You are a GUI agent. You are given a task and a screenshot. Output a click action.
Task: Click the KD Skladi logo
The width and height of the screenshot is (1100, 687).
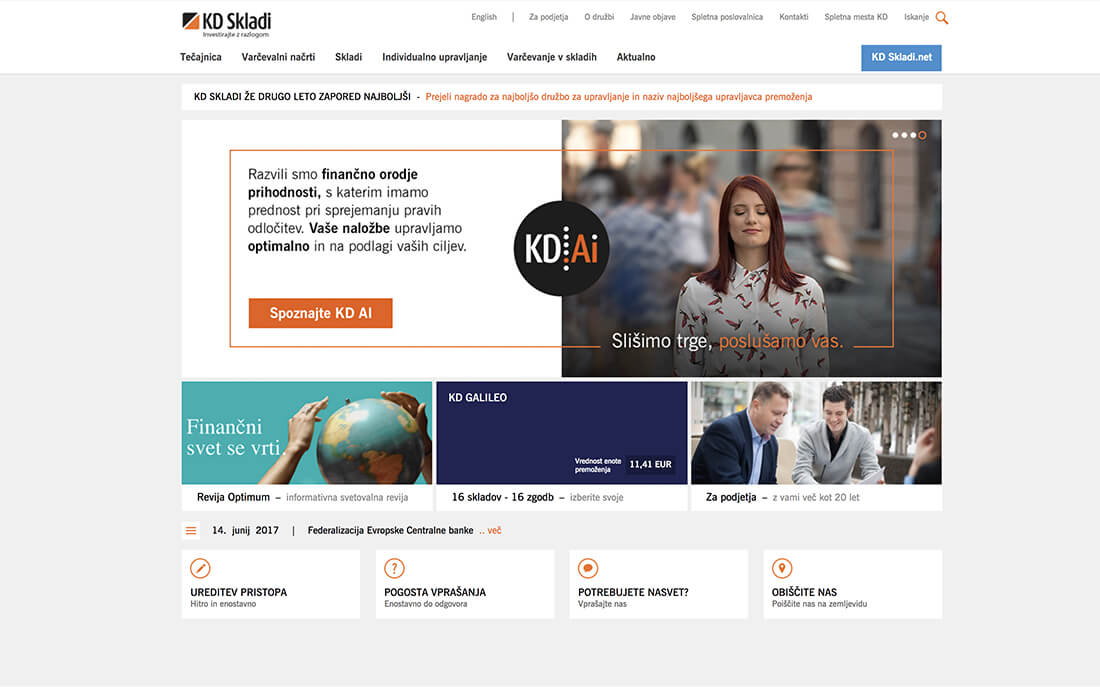(x=227, y=23)
